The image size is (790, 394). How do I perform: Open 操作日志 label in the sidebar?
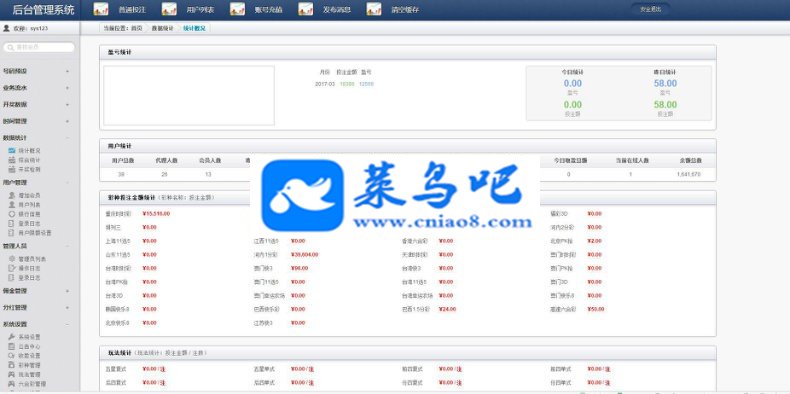29,268
